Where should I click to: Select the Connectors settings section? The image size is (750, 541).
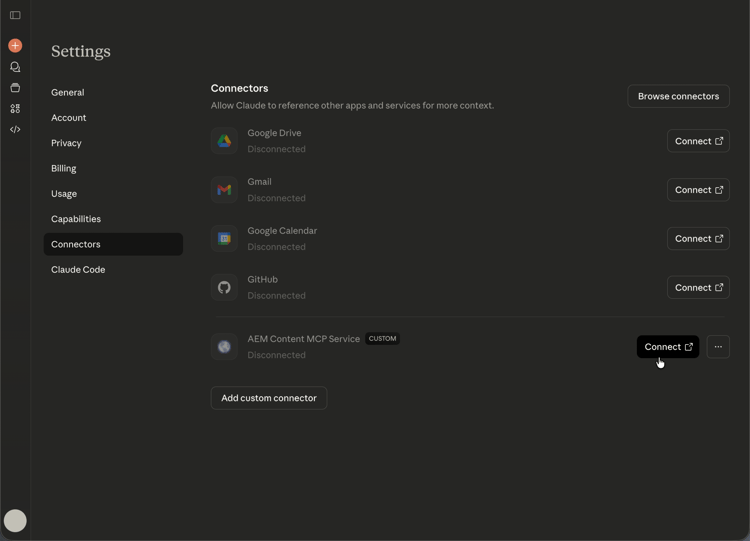[x=113, y=244]
